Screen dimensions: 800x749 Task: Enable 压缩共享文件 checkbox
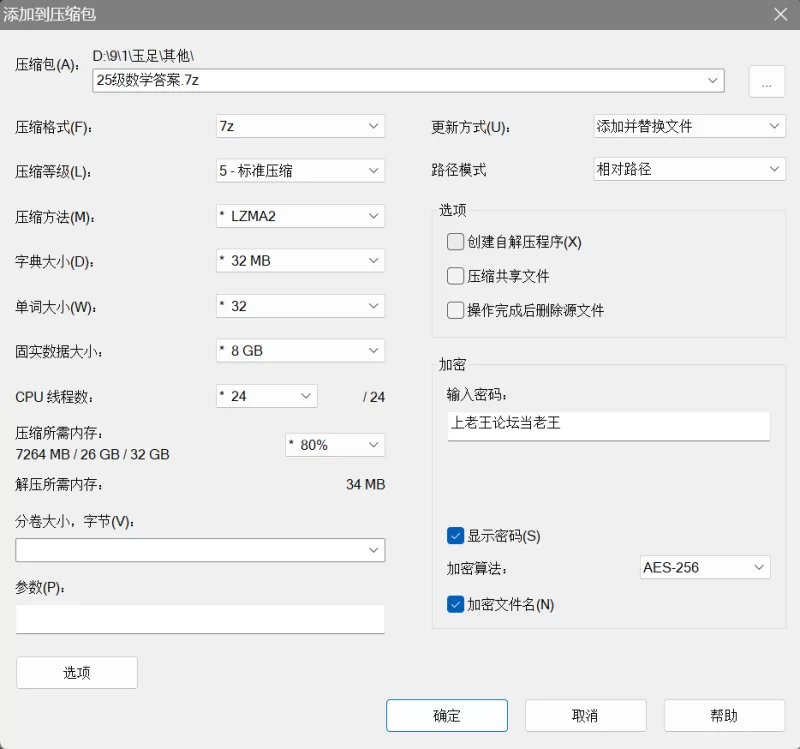coord(455,276)
